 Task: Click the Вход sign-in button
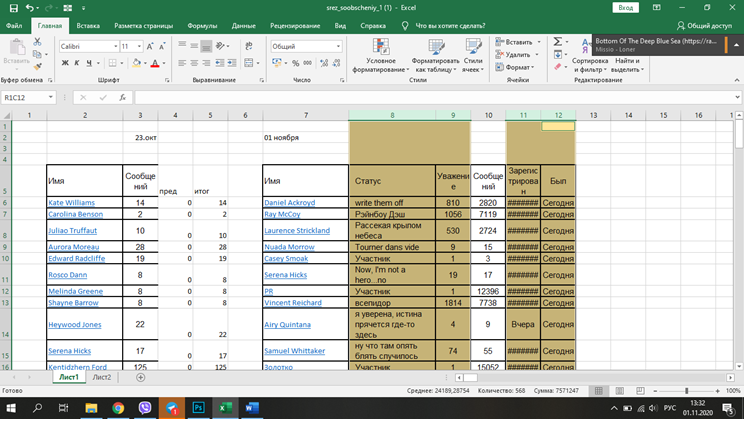(625, 8)
